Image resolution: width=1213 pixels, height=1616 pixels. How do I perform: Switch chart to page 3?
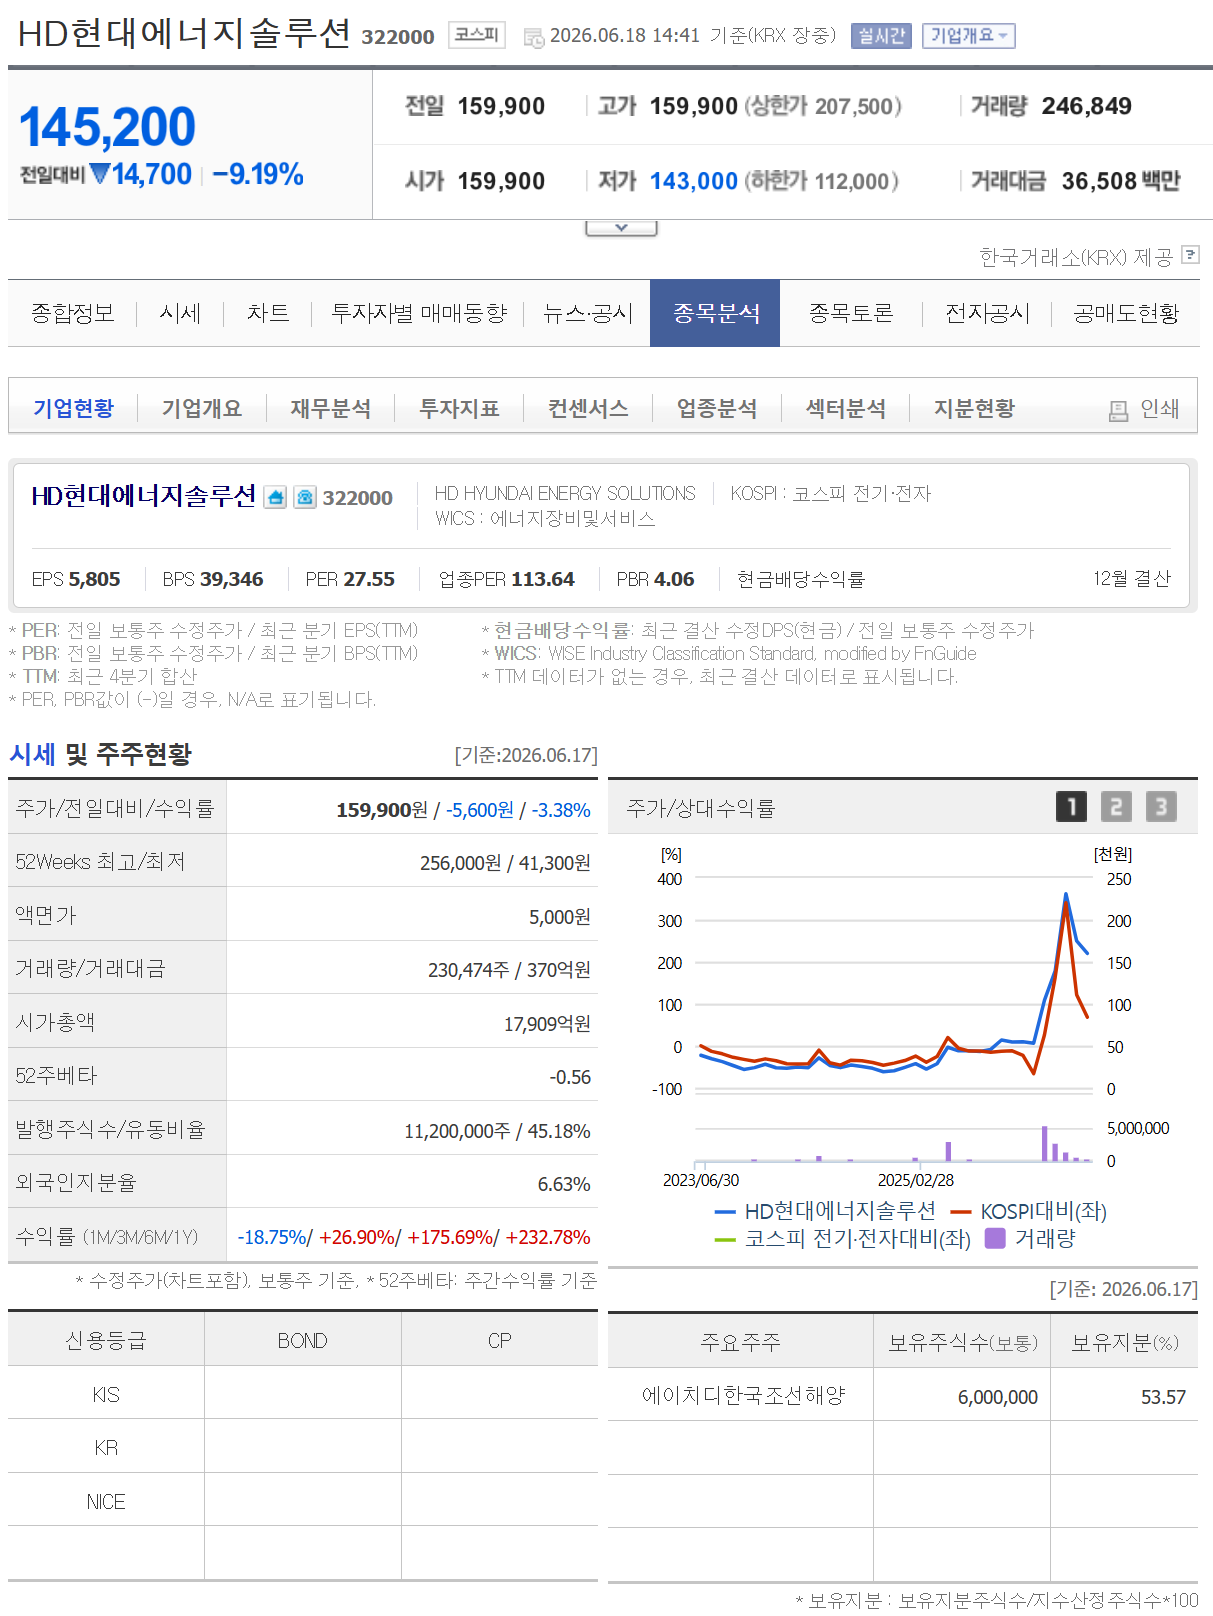1161,806
